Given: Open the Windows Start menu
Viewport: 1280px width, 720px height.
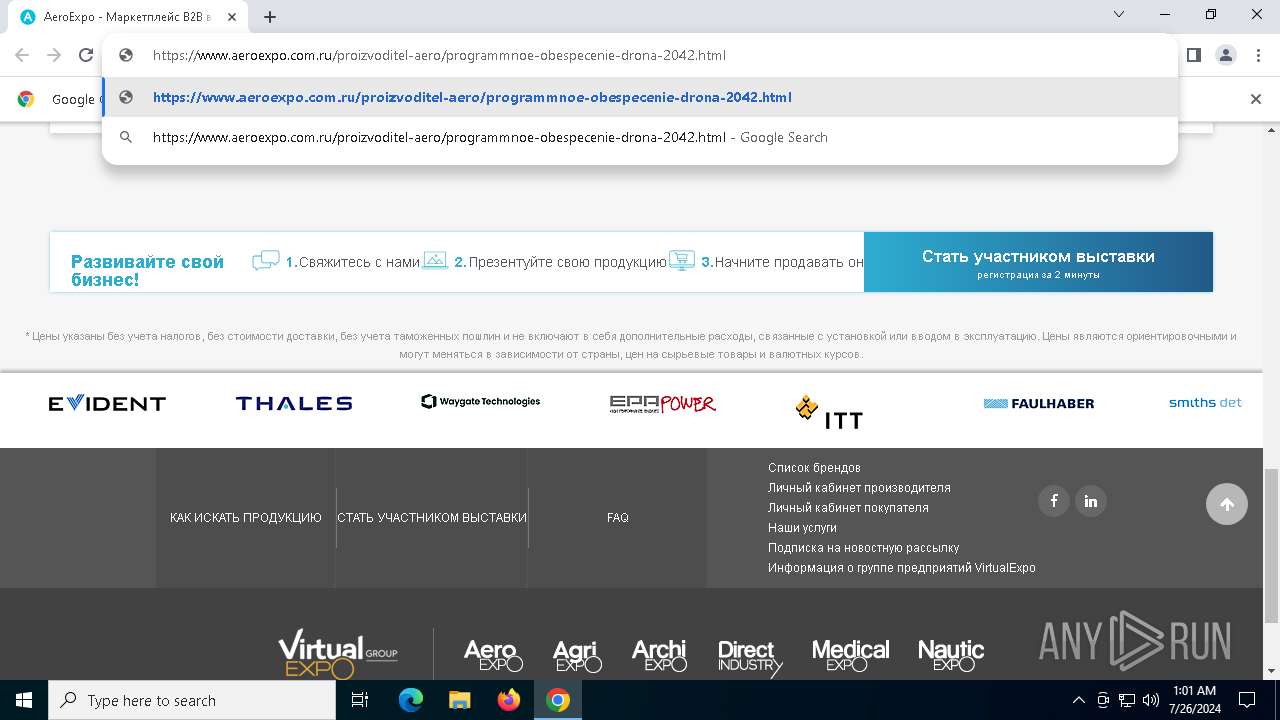Looking at the screenshot, I should 24,700.
